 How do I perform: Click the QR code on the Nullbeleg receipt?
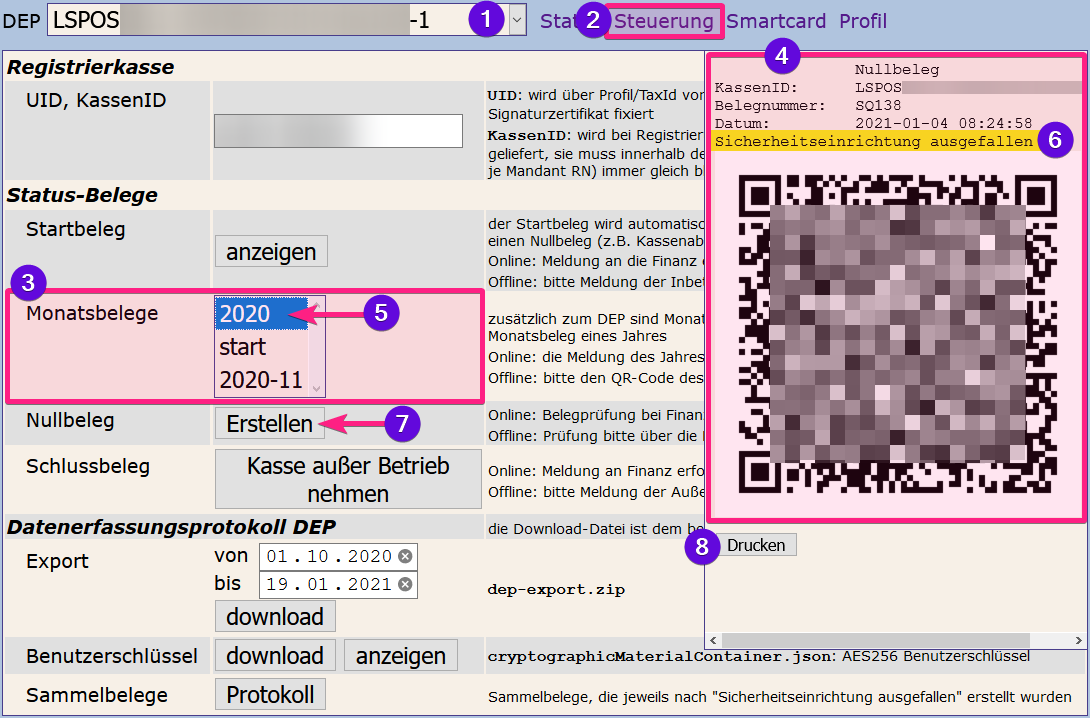pyautogui.click(x=897, y=334)
